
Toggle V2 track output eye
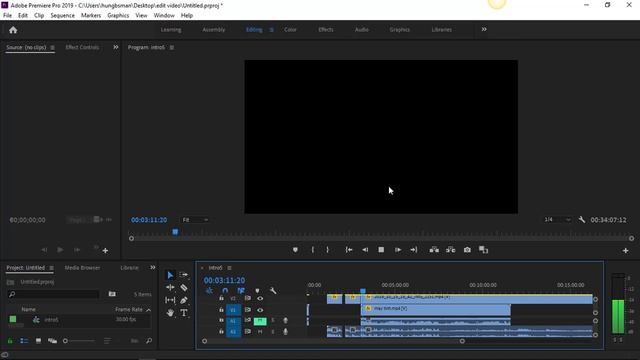coord(260,298)
